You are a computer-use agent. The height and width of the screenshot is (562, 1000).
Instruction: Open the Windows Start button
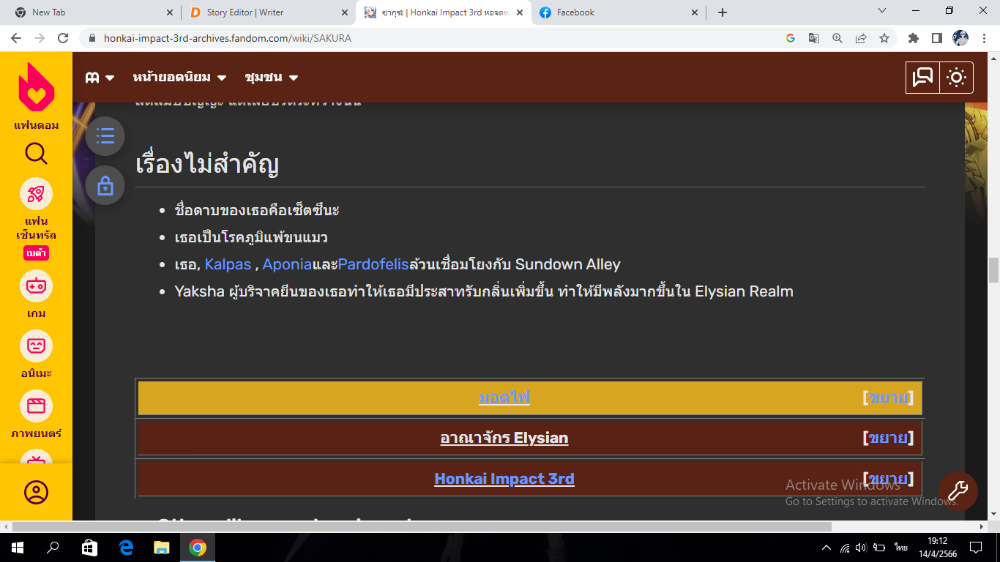click(x=17, y=547)
